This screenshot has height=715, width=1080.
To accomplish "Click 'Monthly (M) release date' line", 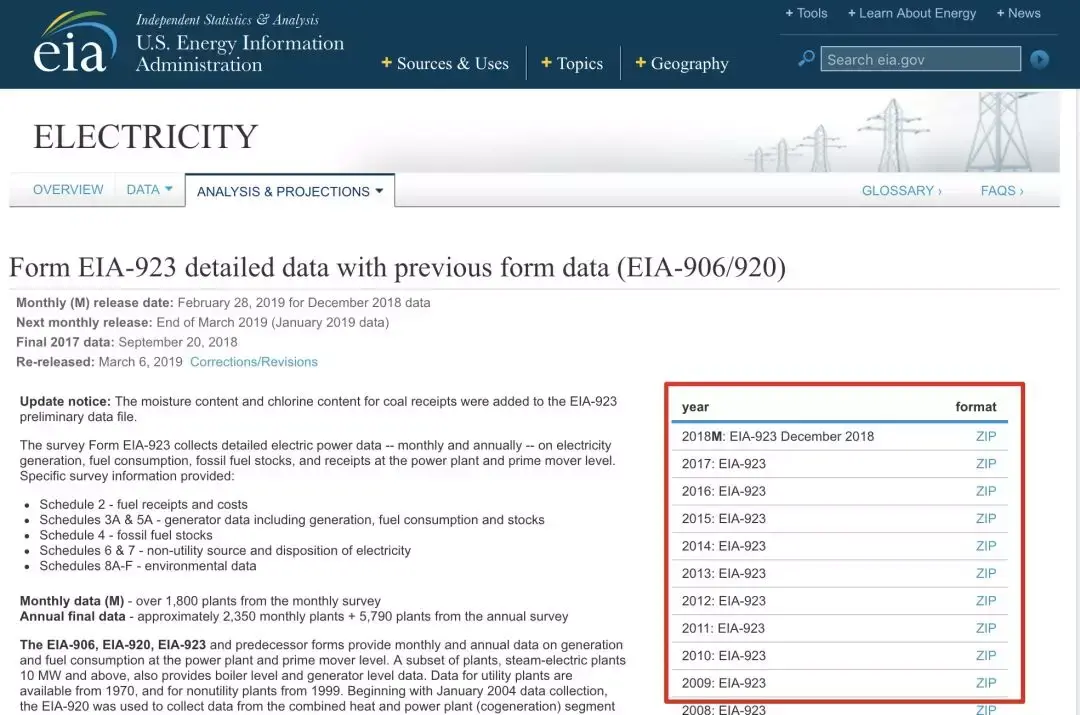I will click(223, 302).
